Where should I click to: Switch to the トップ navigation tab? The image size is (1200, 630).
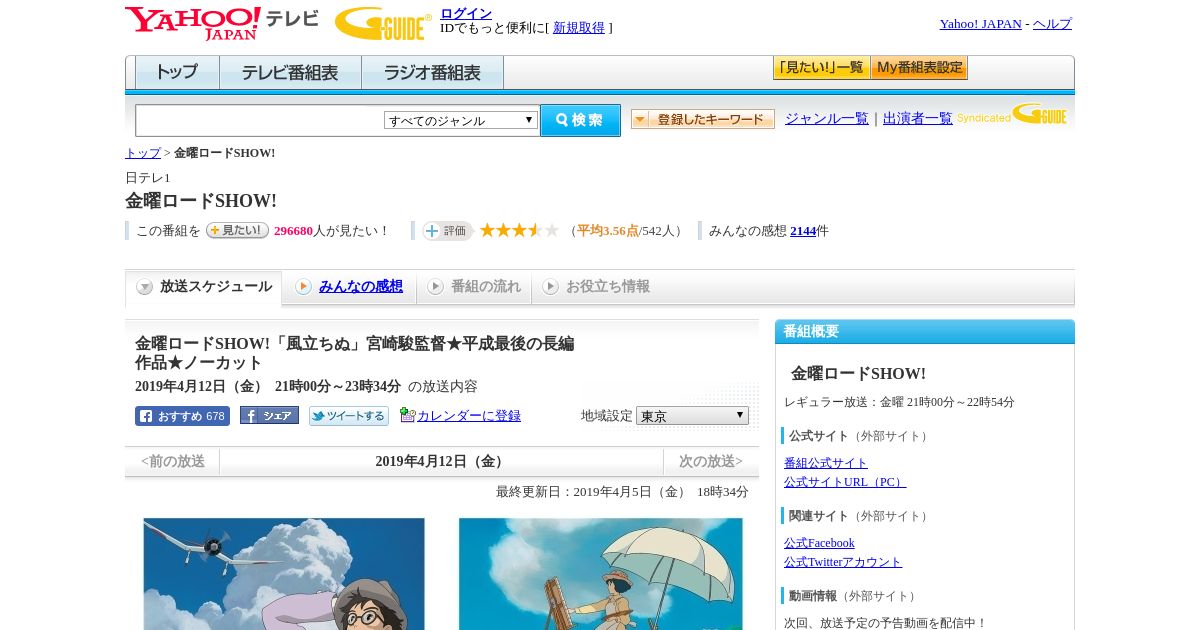click(x=177, y=73)
